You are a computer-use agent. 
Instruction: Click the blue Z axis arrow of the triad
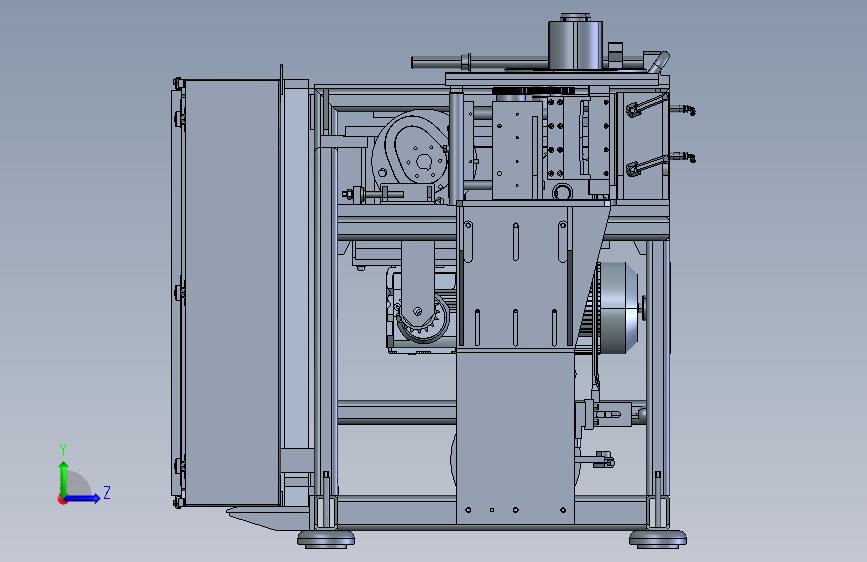83,498
